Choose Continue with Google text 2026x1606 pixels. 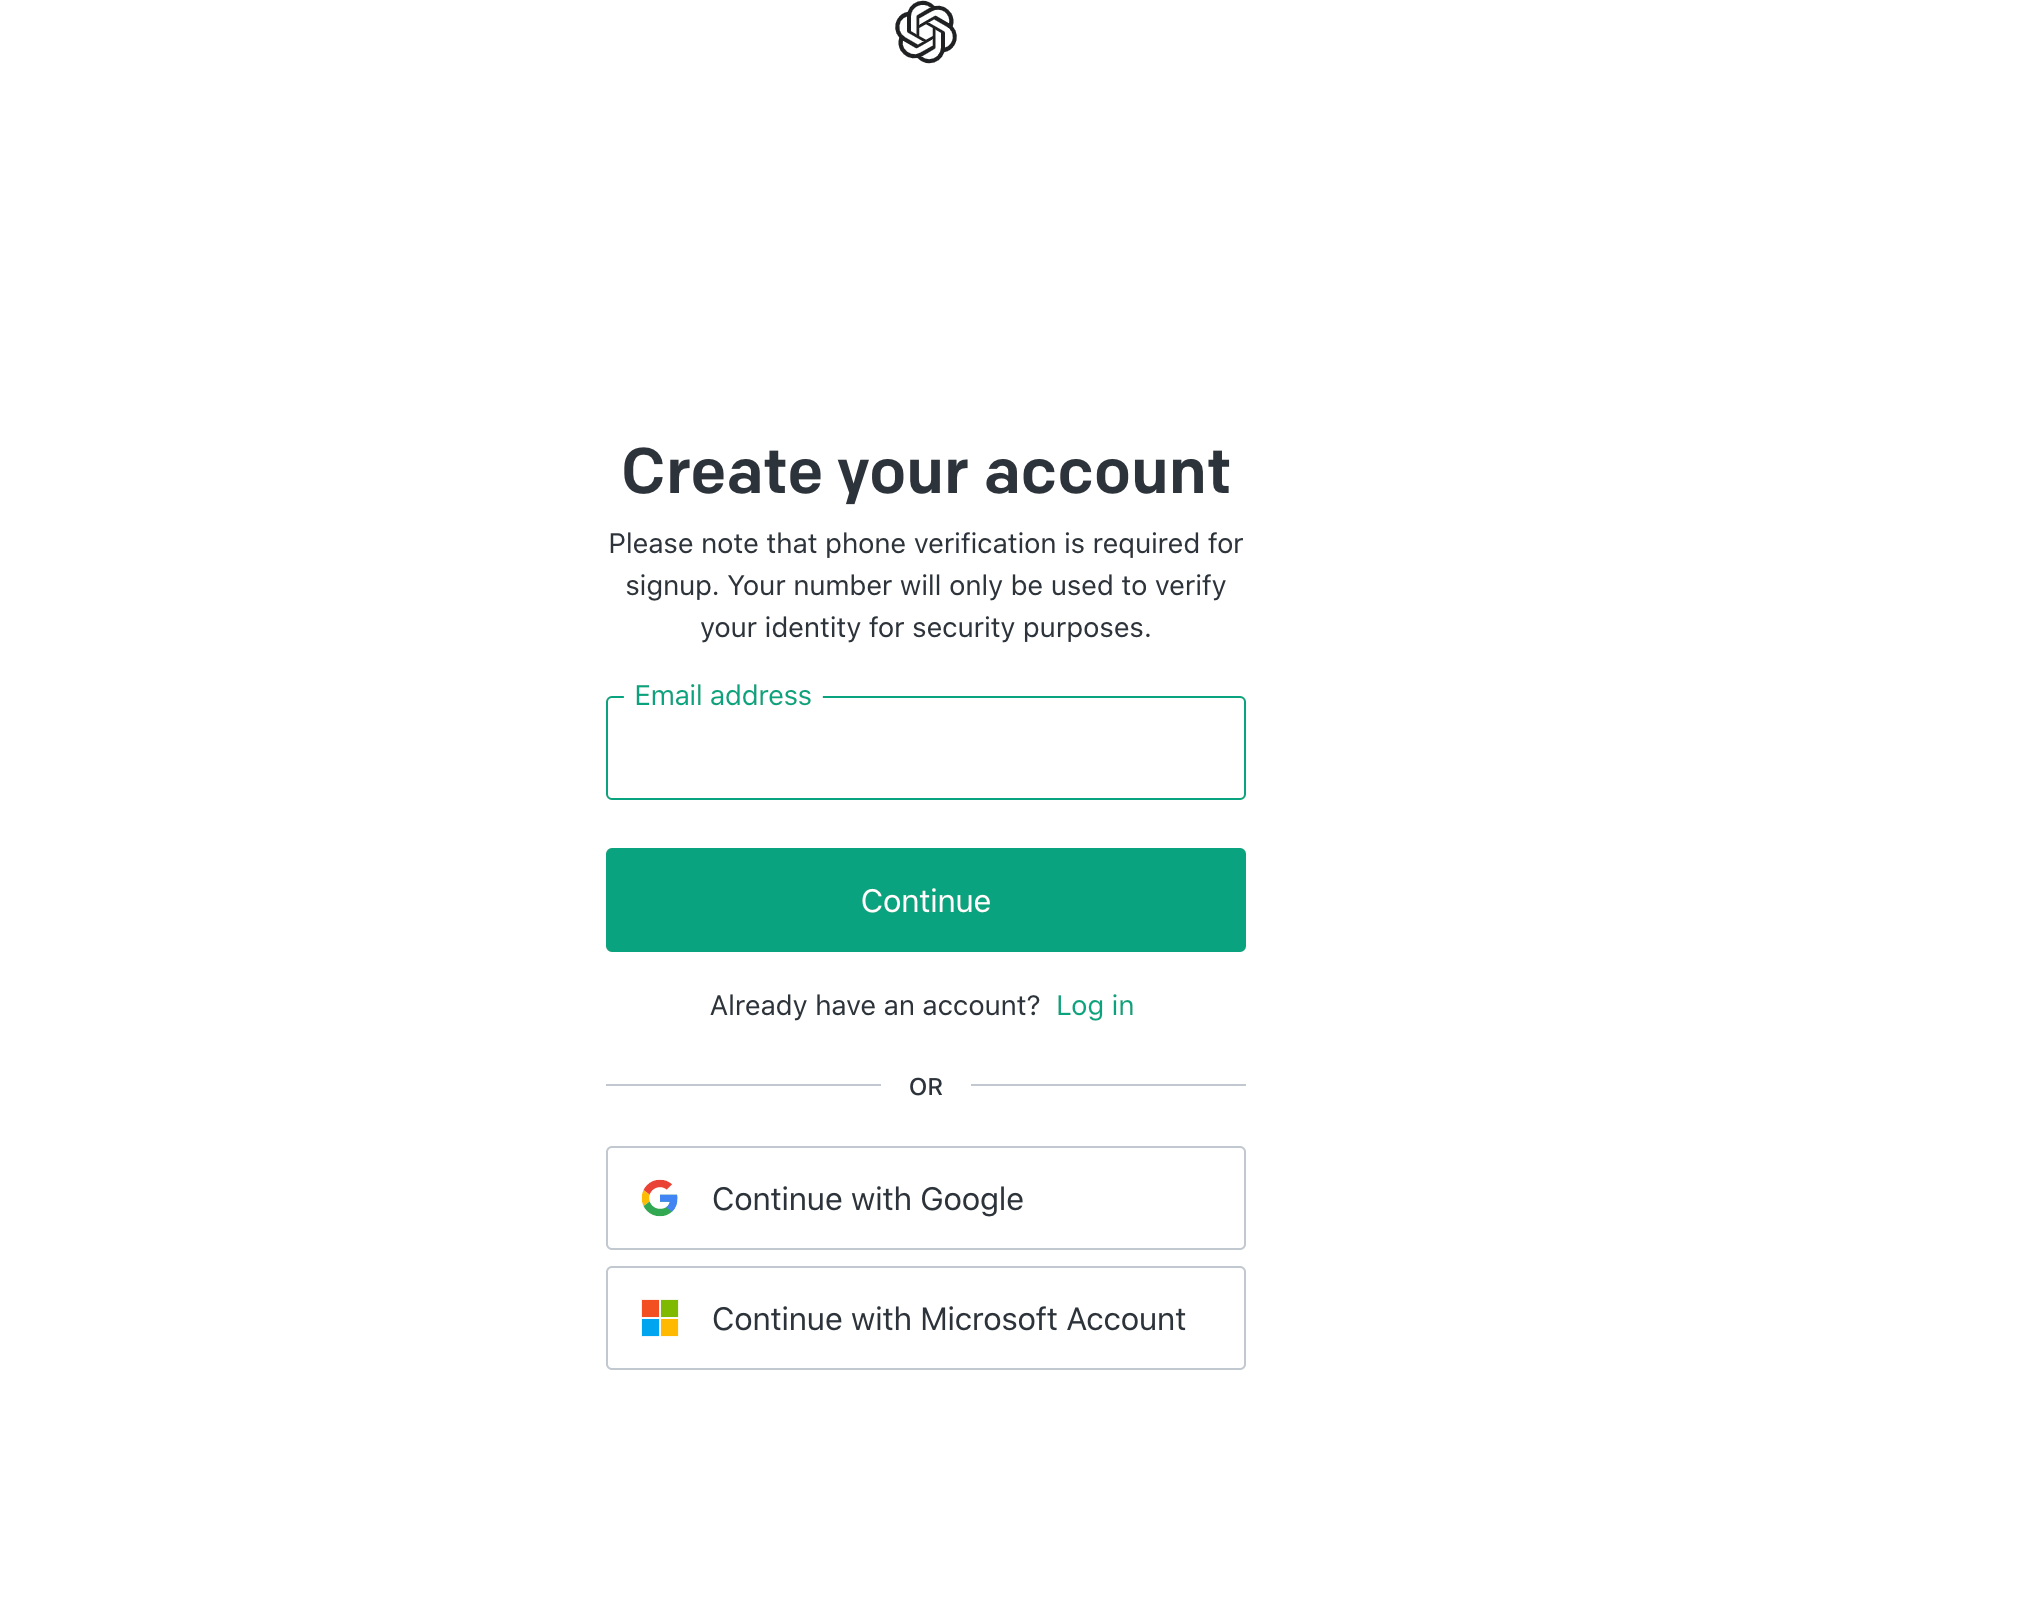click(x=867, y=1198)
